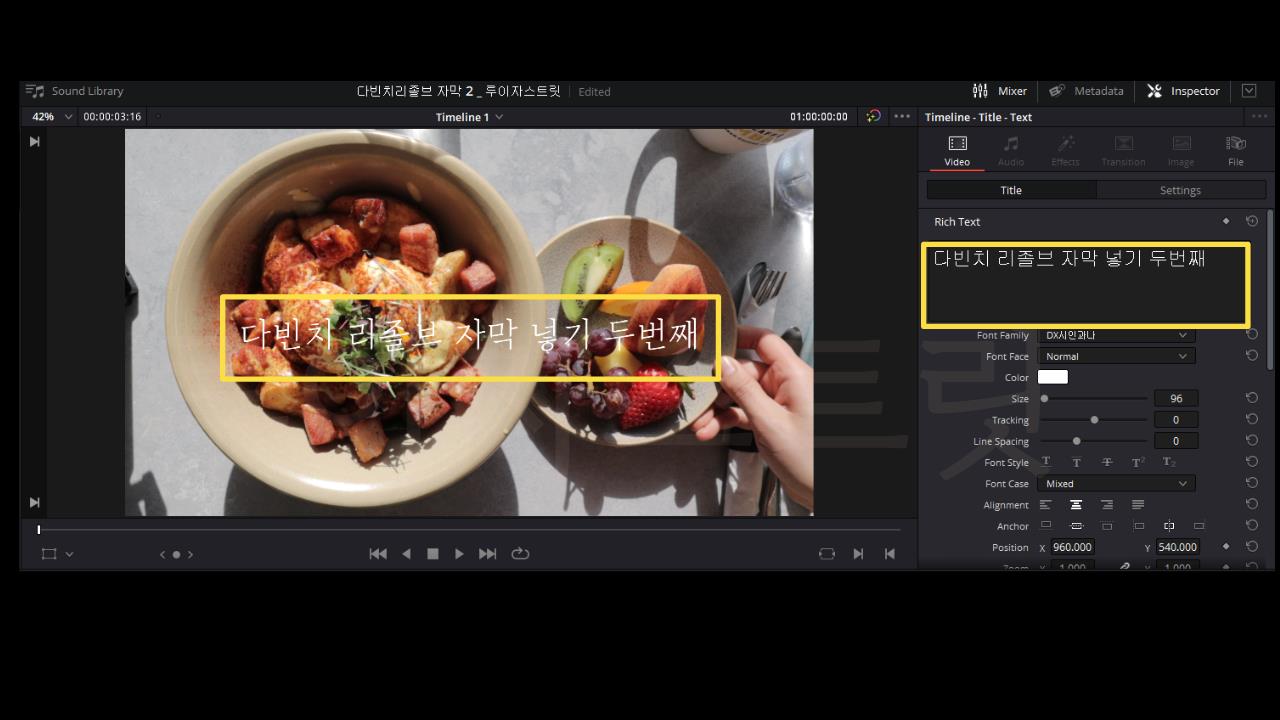
Task: Switch to the File inspector tab
Action: pos(1236,151)
